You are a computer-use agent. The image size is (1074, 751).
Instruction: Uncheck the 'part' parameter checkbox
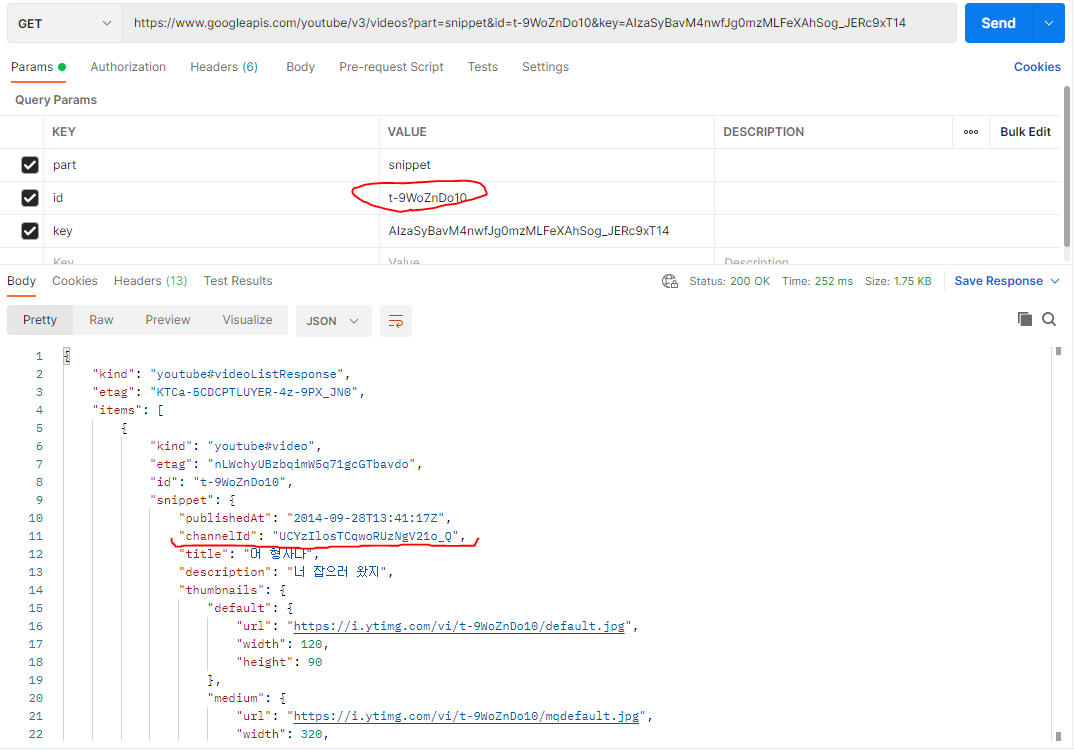point(29,165)
